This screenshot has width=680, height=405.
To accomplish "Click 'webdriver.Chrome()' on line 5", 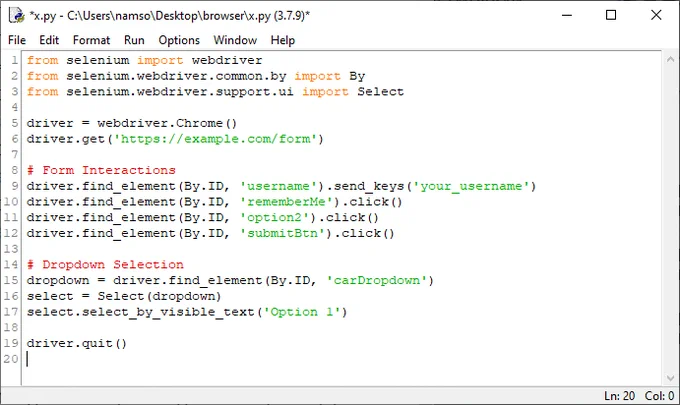I will coord(167,124).
